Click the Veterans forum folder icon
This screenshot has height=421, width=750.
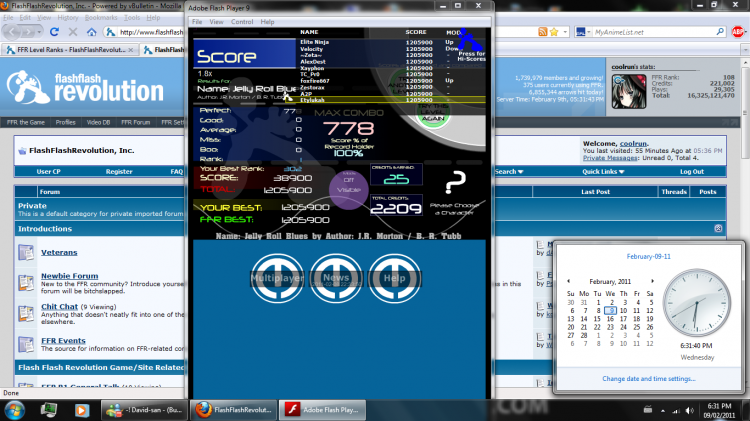pos(26,252)
